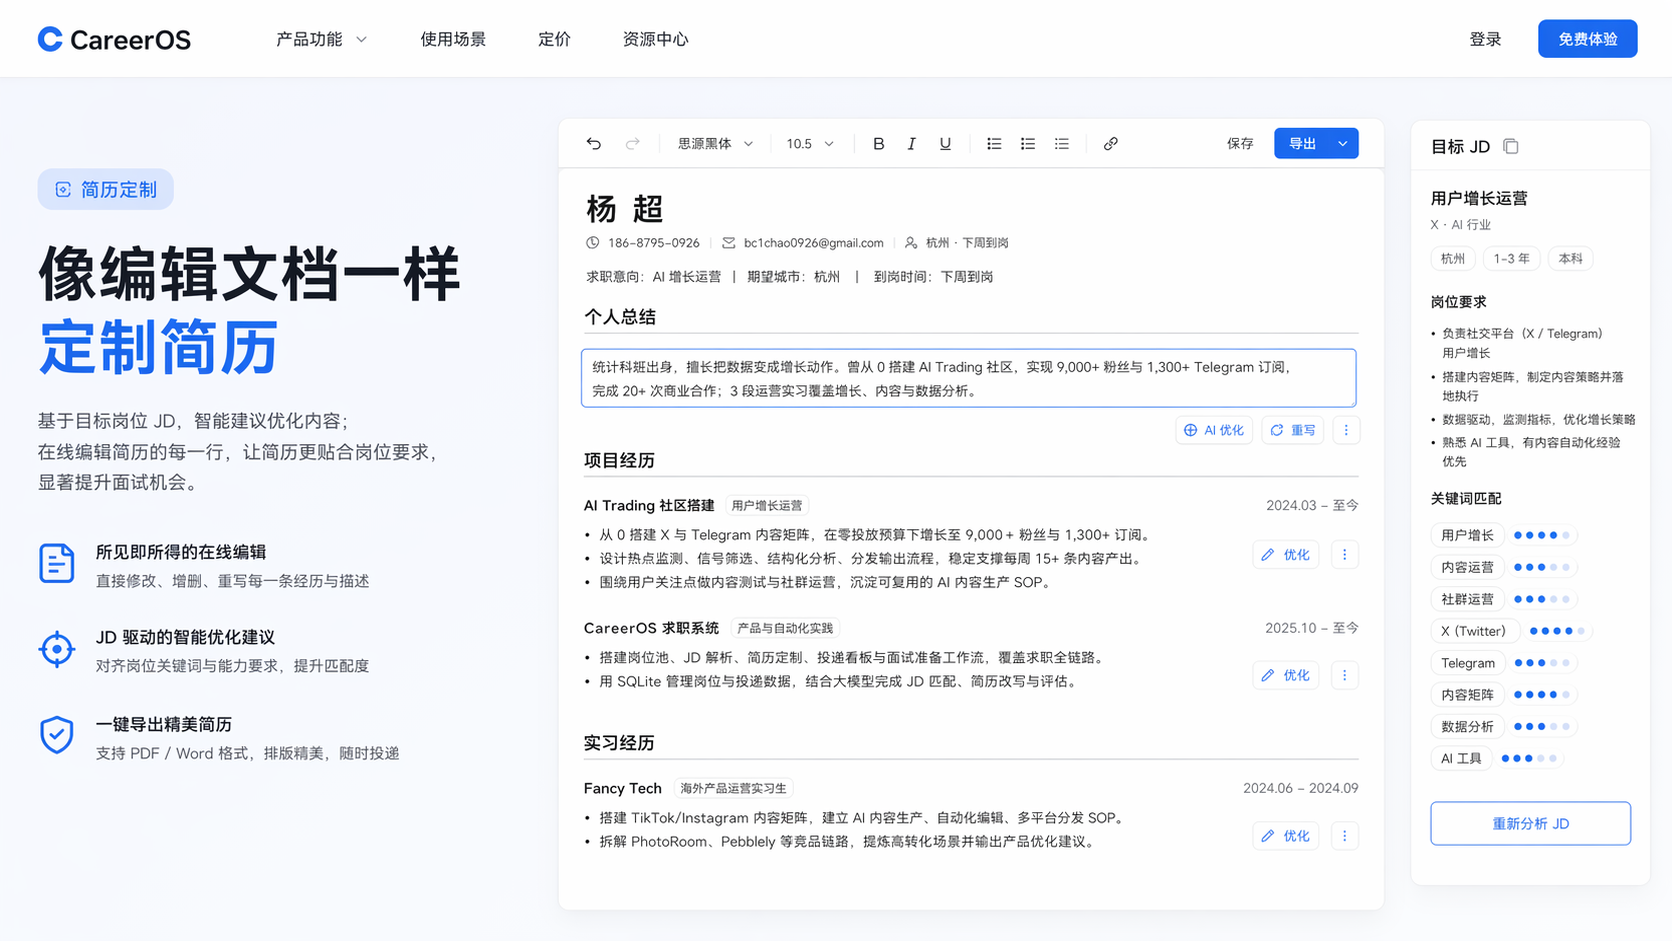This screenshot has height=941, width=1672.
Task: Click the person icon before 杭州 · 下周到岗
Action: tap(911, 243)
